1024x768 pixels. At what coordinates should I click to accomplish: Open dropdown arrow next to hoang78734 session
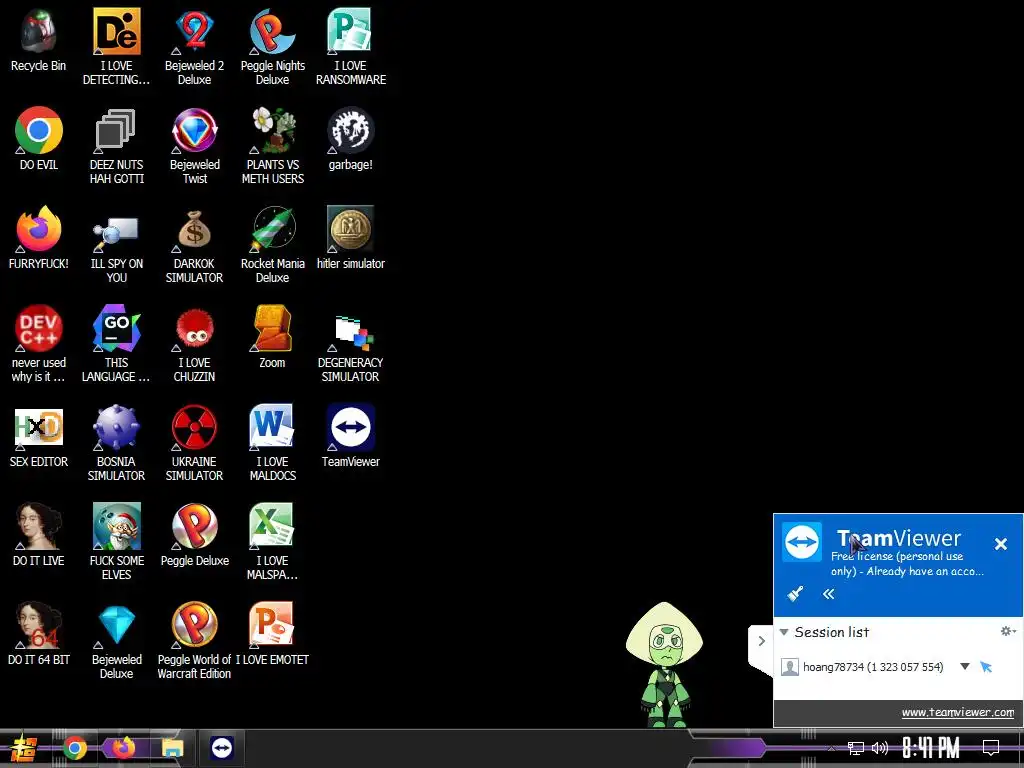(965, 667)
